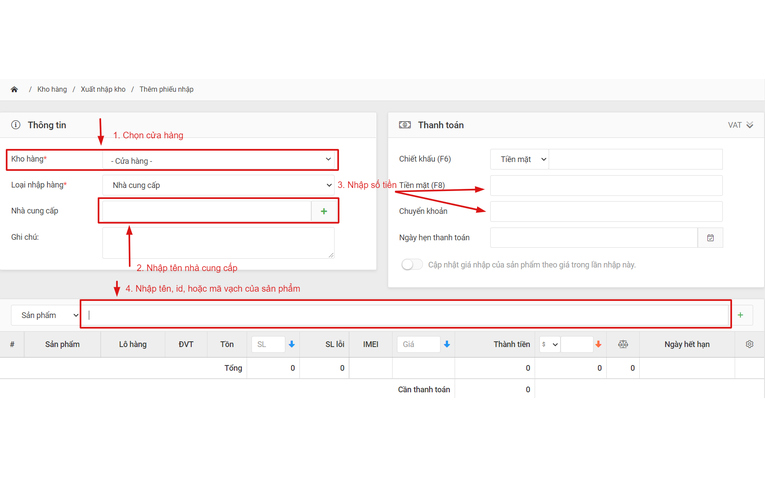This screenshot has width=765, height=478.
Task: Focus the Chiết khấu amount field
Action: coord(636,159)
